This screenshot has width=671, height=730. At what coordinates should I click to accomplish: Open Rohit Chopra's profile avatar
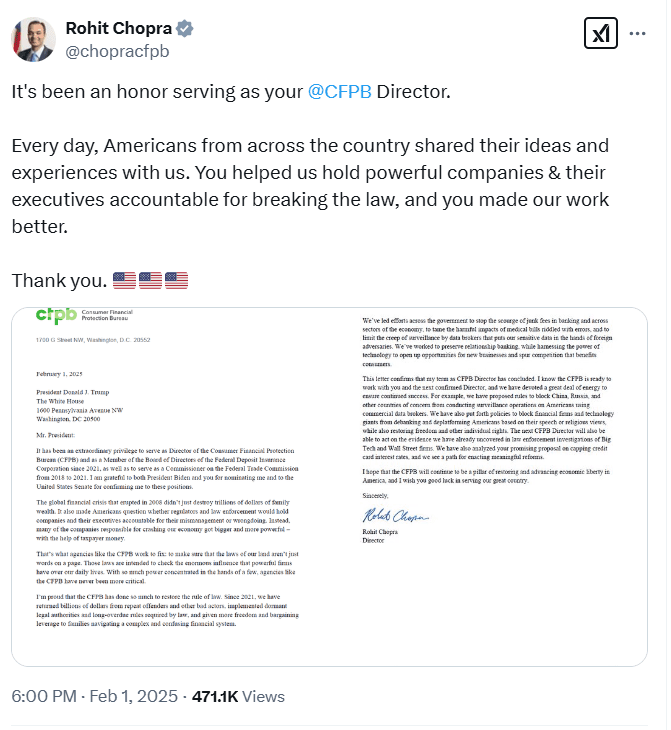pos(32,38)
